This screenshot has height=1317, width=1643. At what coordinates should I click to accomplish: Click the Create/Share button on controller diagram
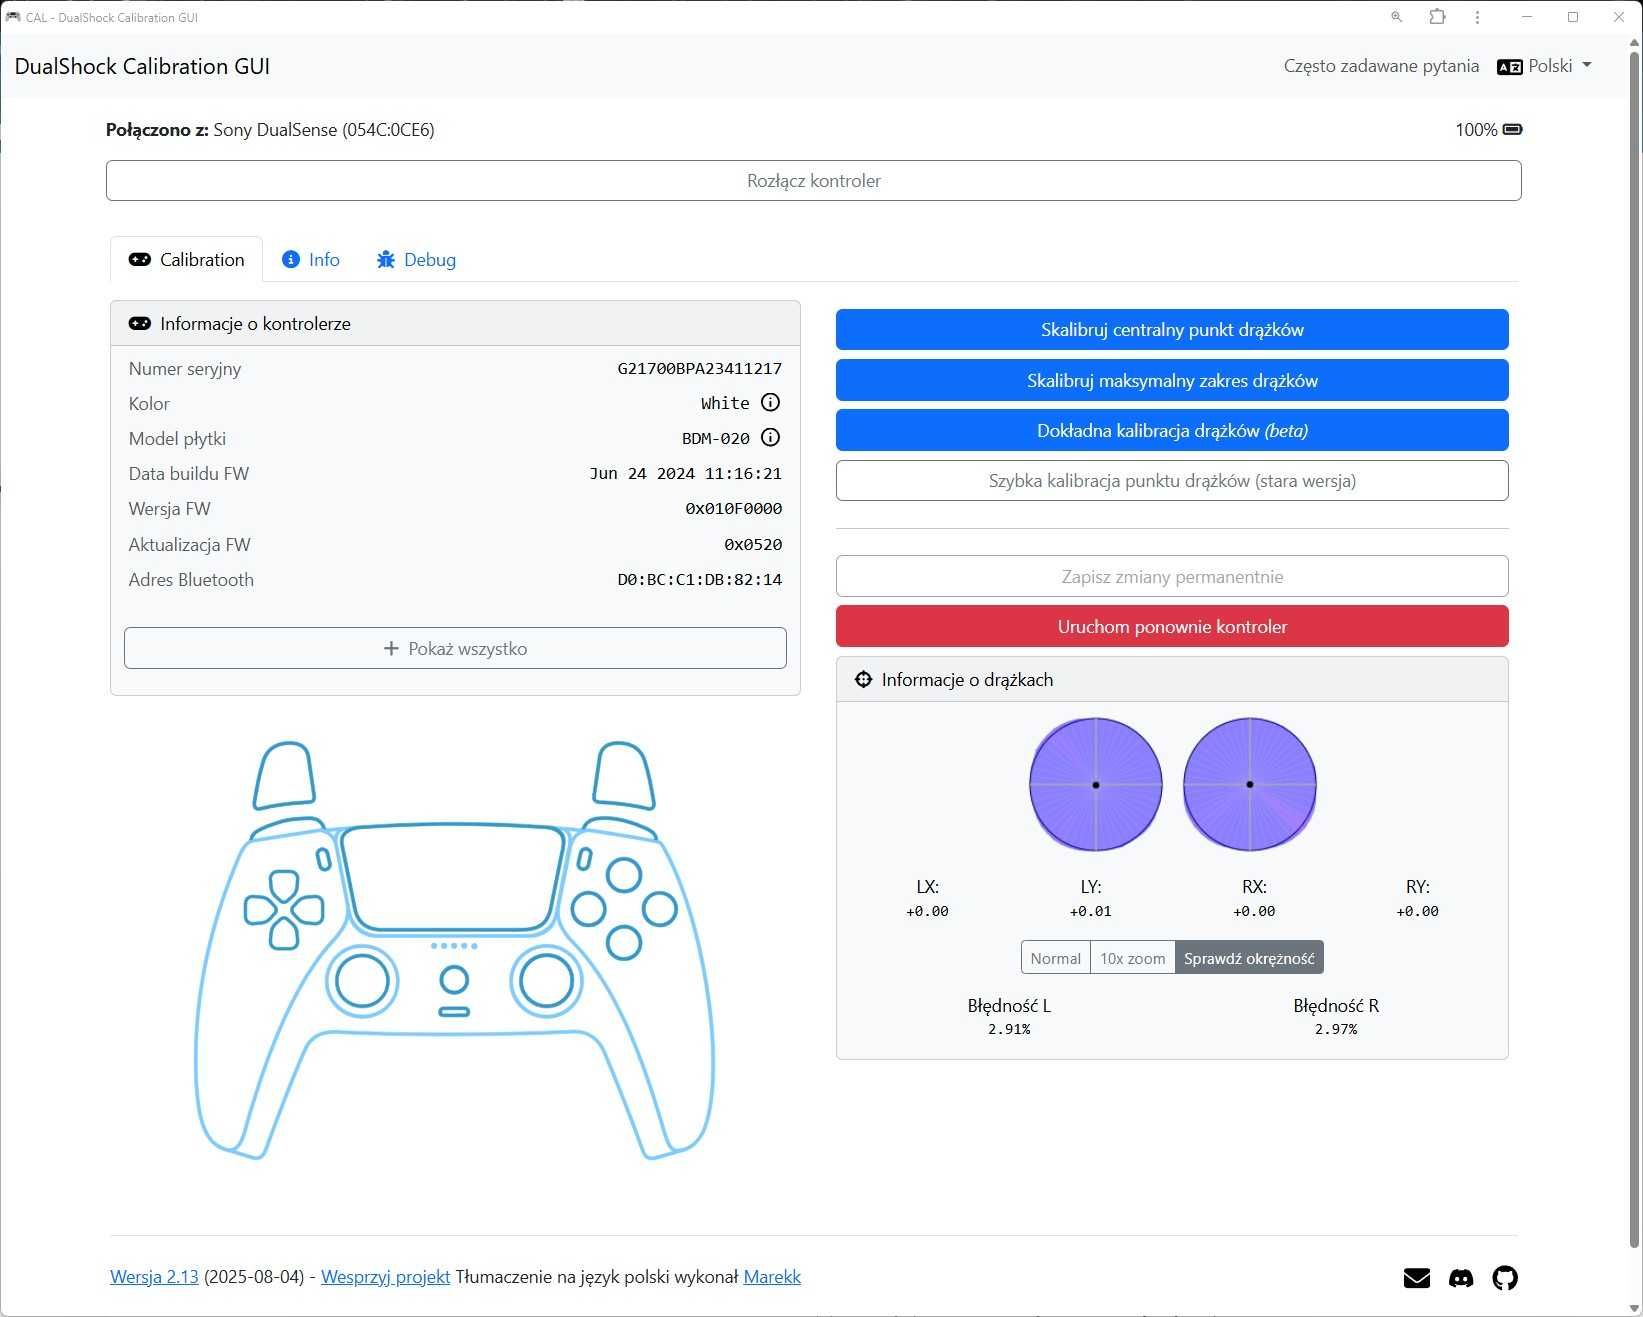324,859
